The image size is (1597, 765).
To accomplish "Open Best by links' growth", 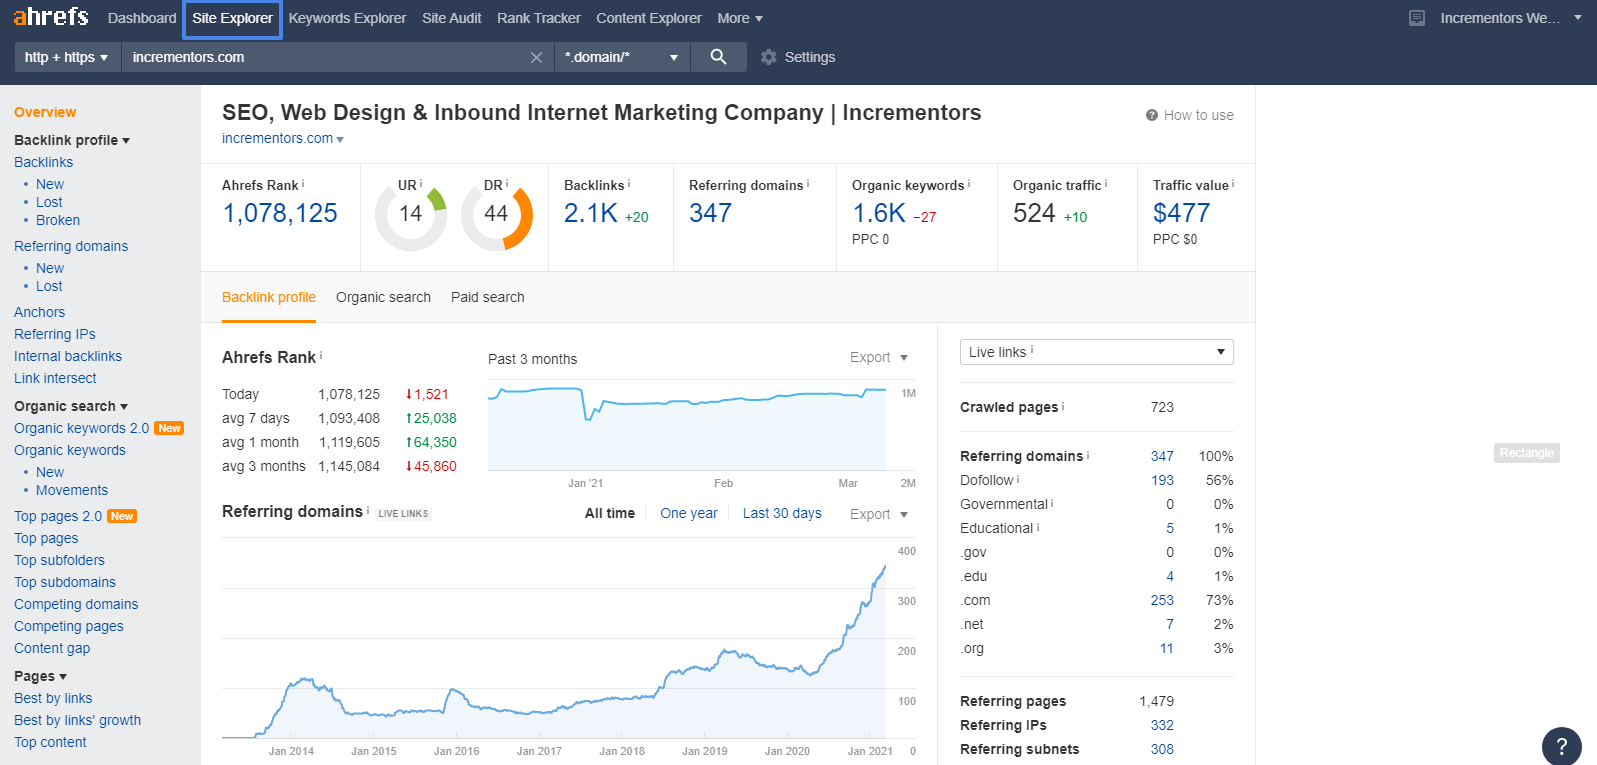I will pyautogui.click(x=77, y=720).
